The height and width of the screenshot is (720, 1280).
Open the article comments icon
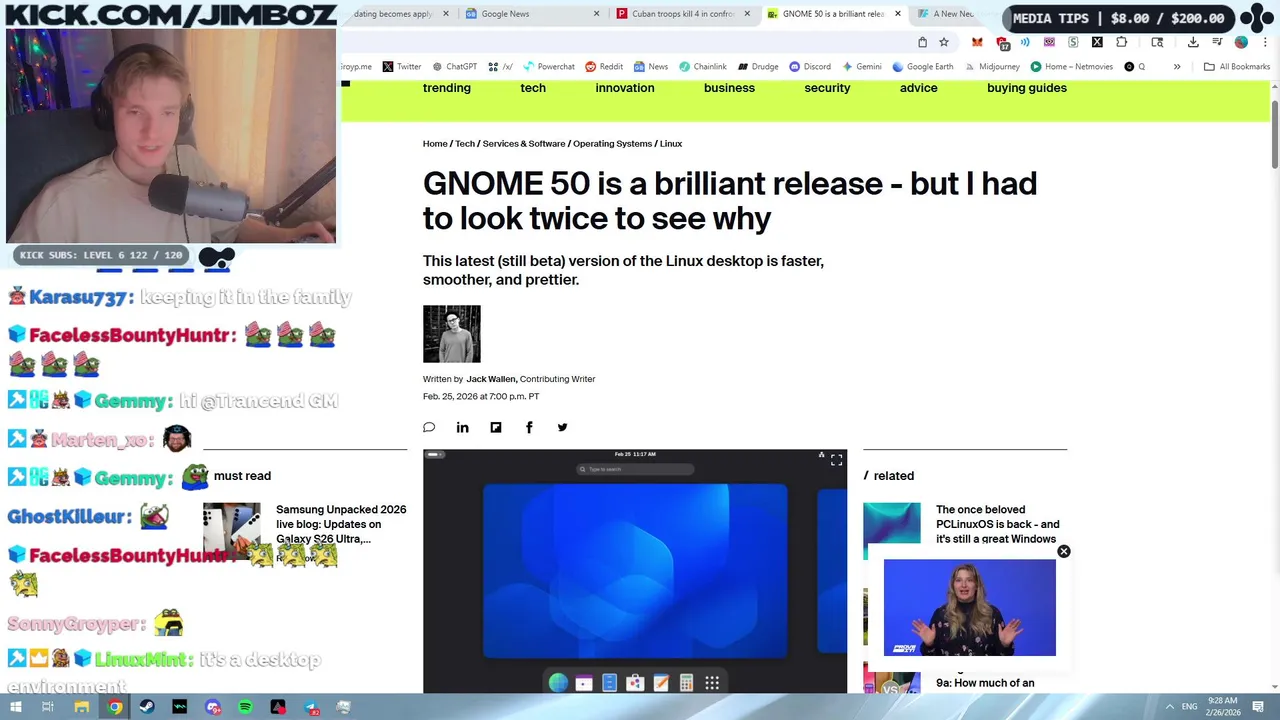click(429, 427)
